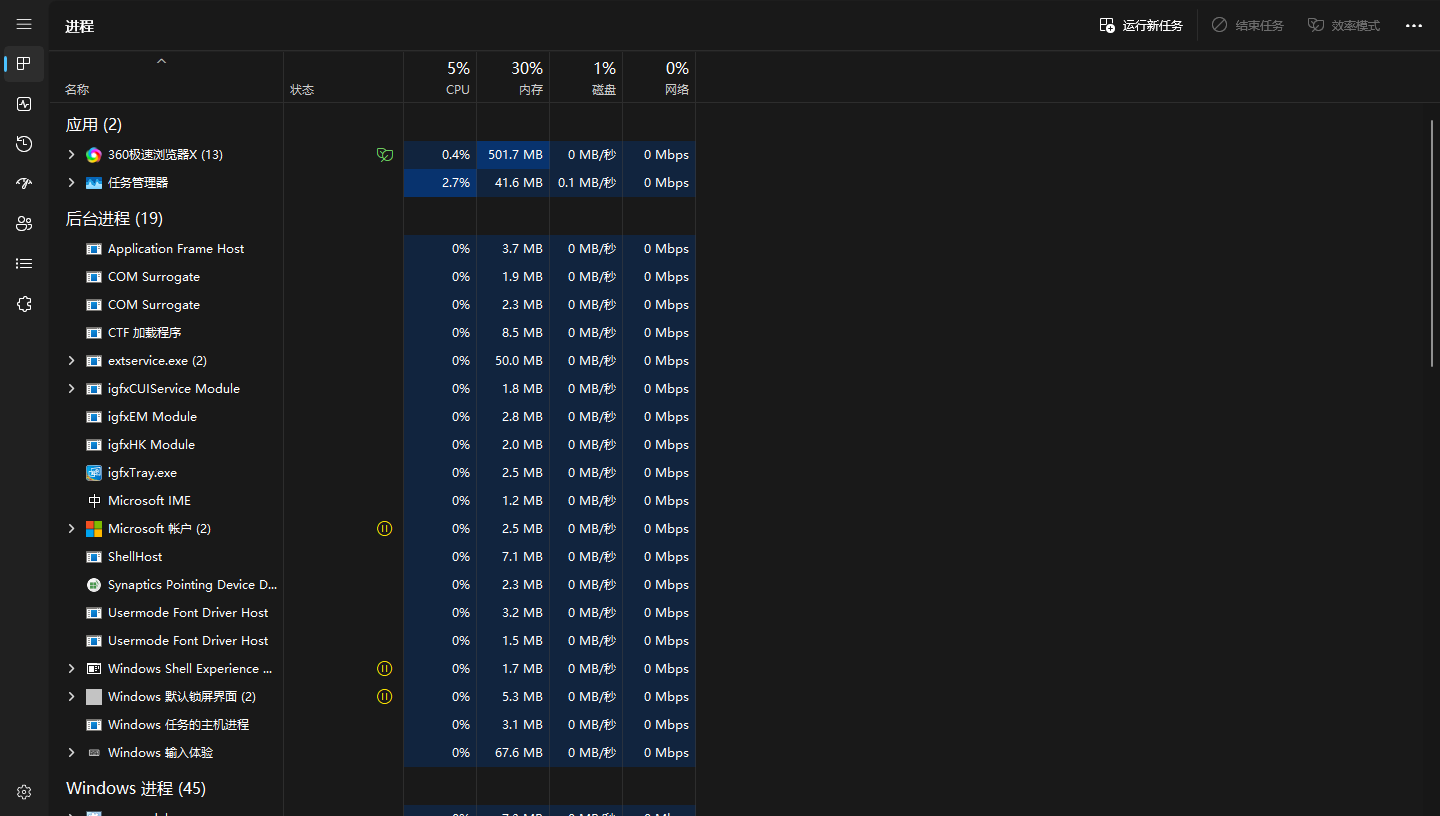Sort processes by the CPU column header
The width and height of the screenshot is (1440, 816).
[x=457, y=78]
